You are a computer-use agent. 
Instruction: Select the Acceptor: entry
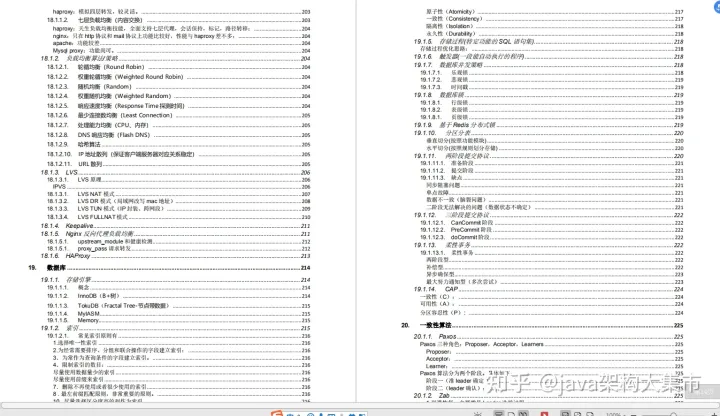click(555, 359)
